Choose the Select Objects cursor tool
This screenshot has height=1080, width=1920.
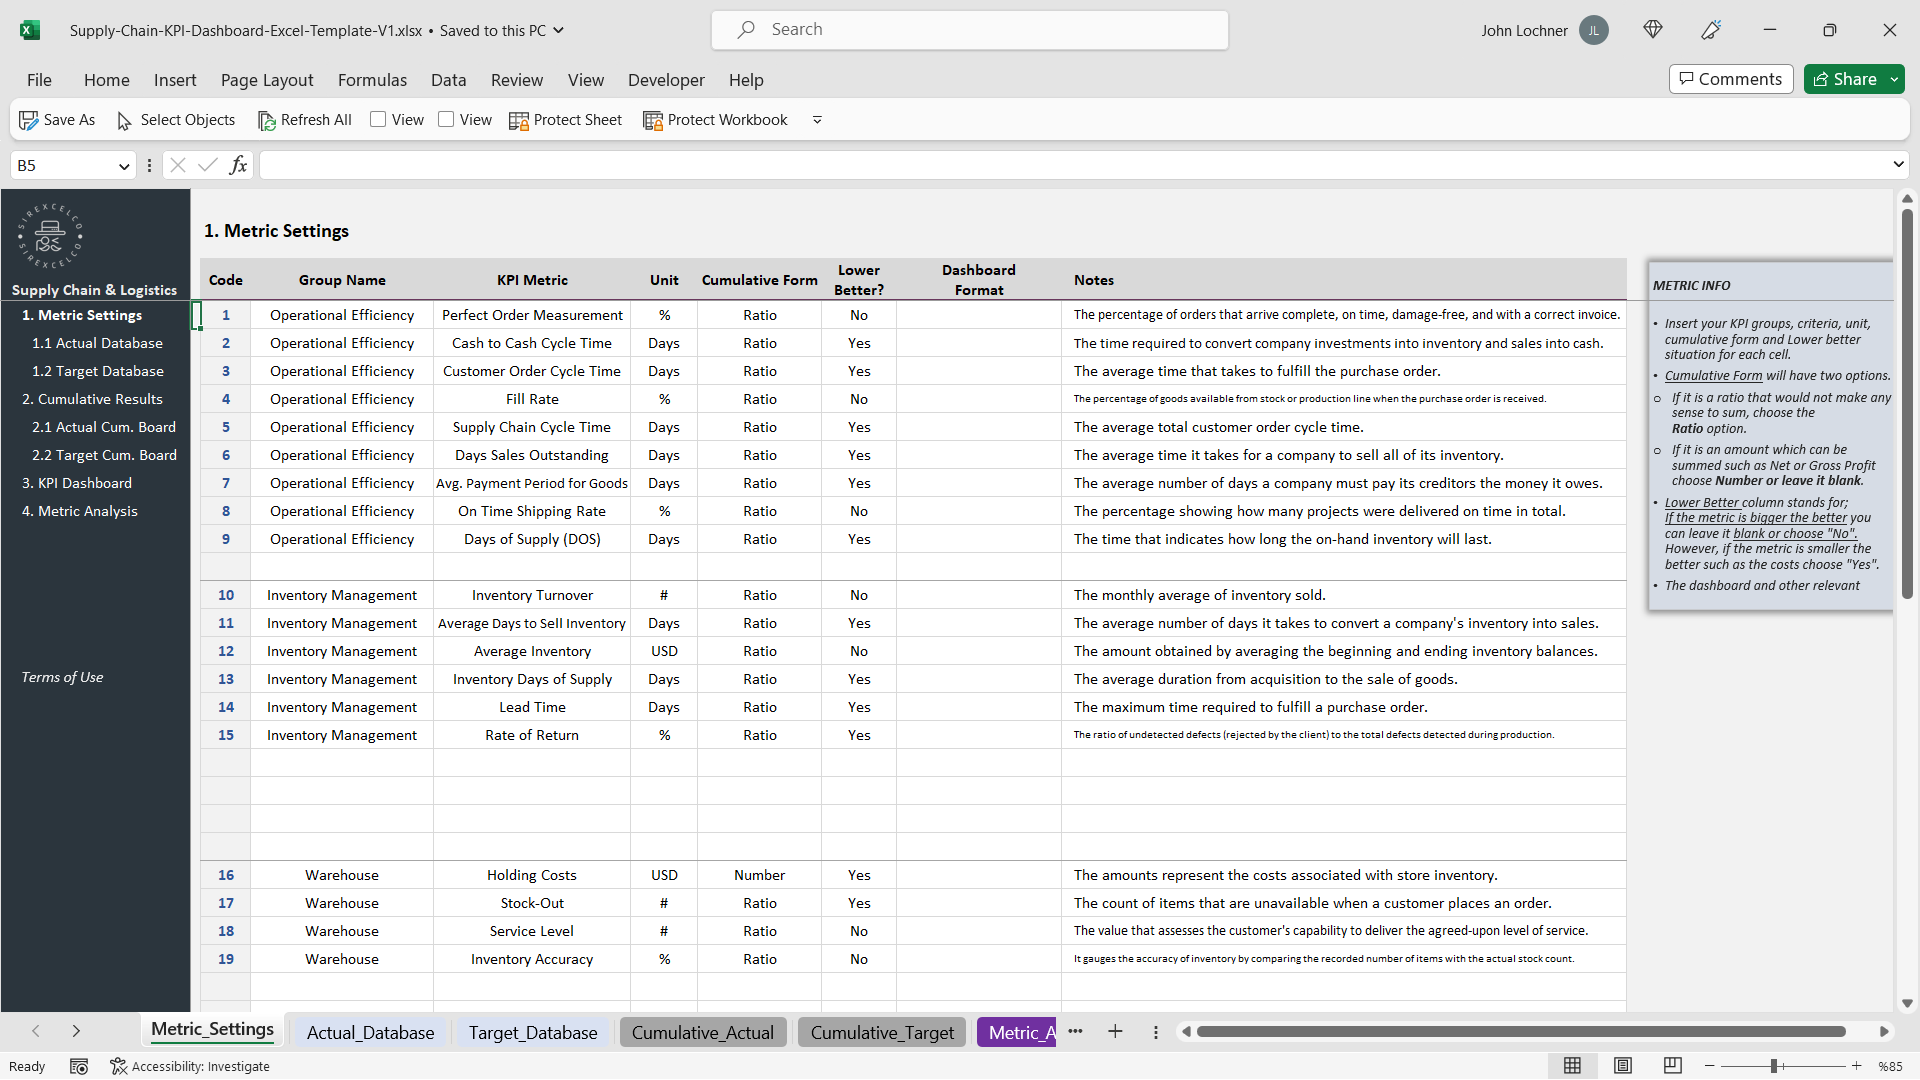pos(124,121)
